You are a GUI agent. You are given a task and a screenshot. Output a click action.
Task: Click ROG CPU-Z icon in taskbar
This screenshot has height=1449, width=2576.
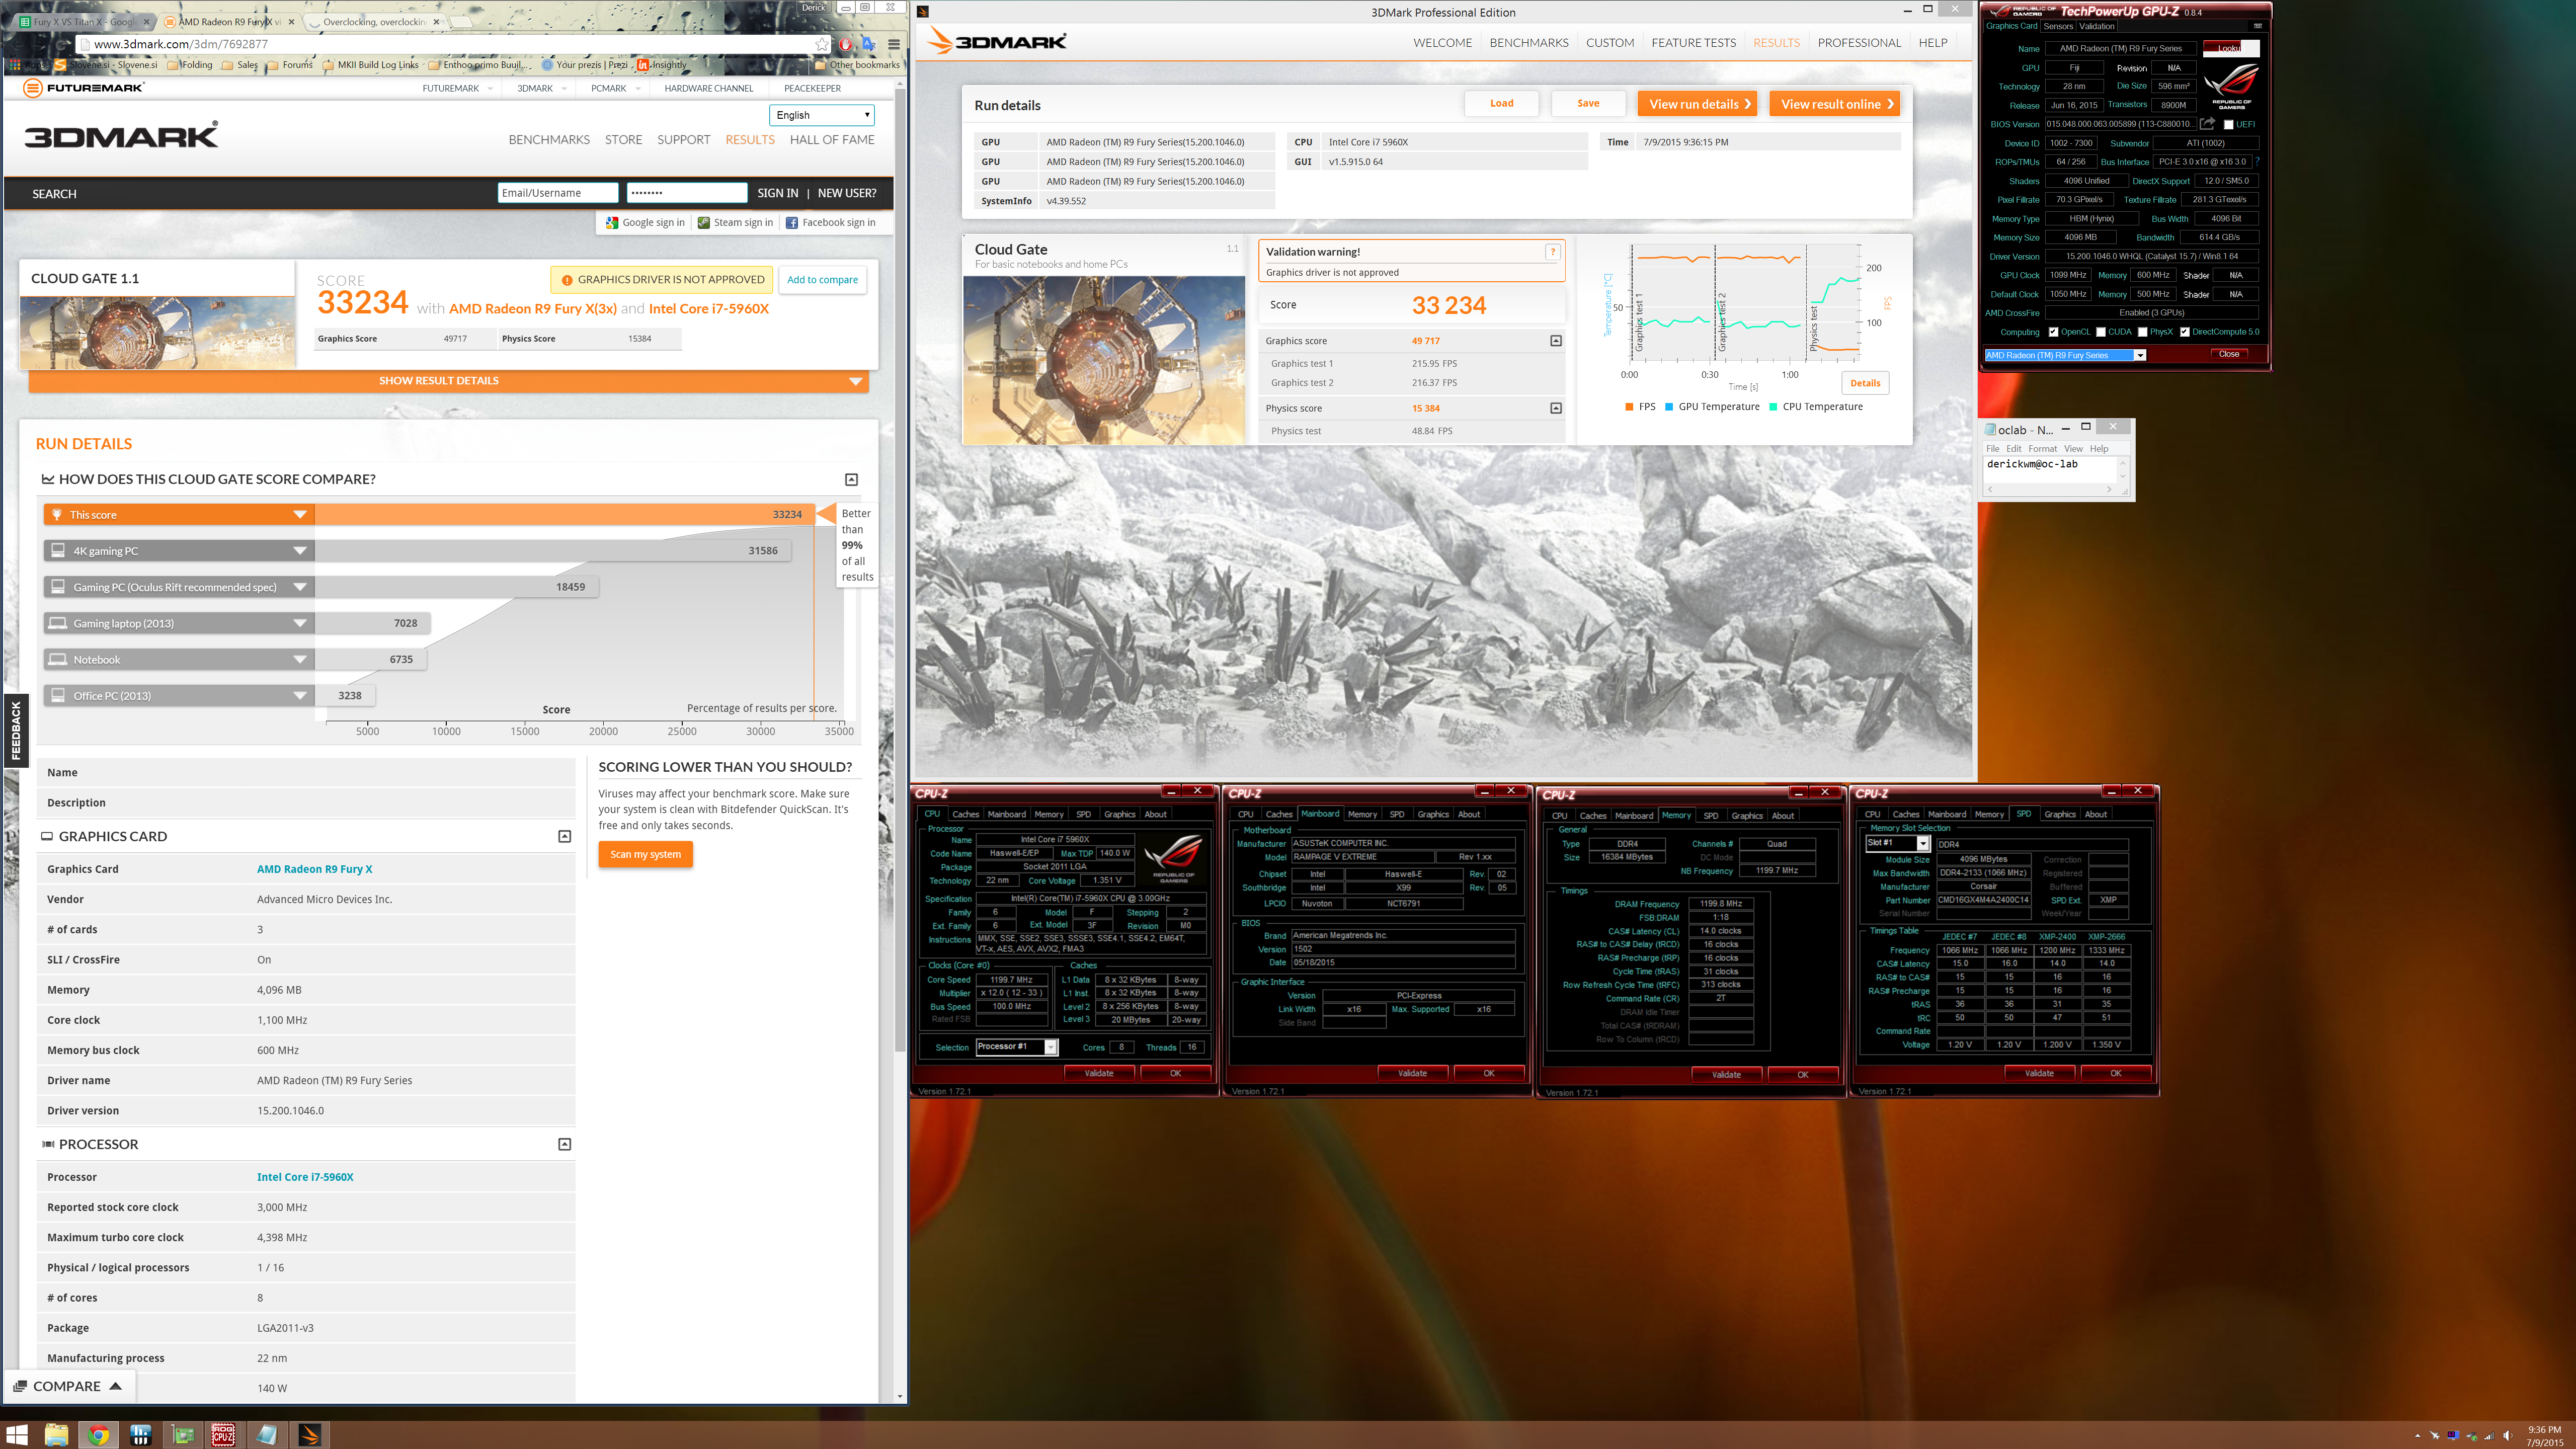tap(223, 1435)
